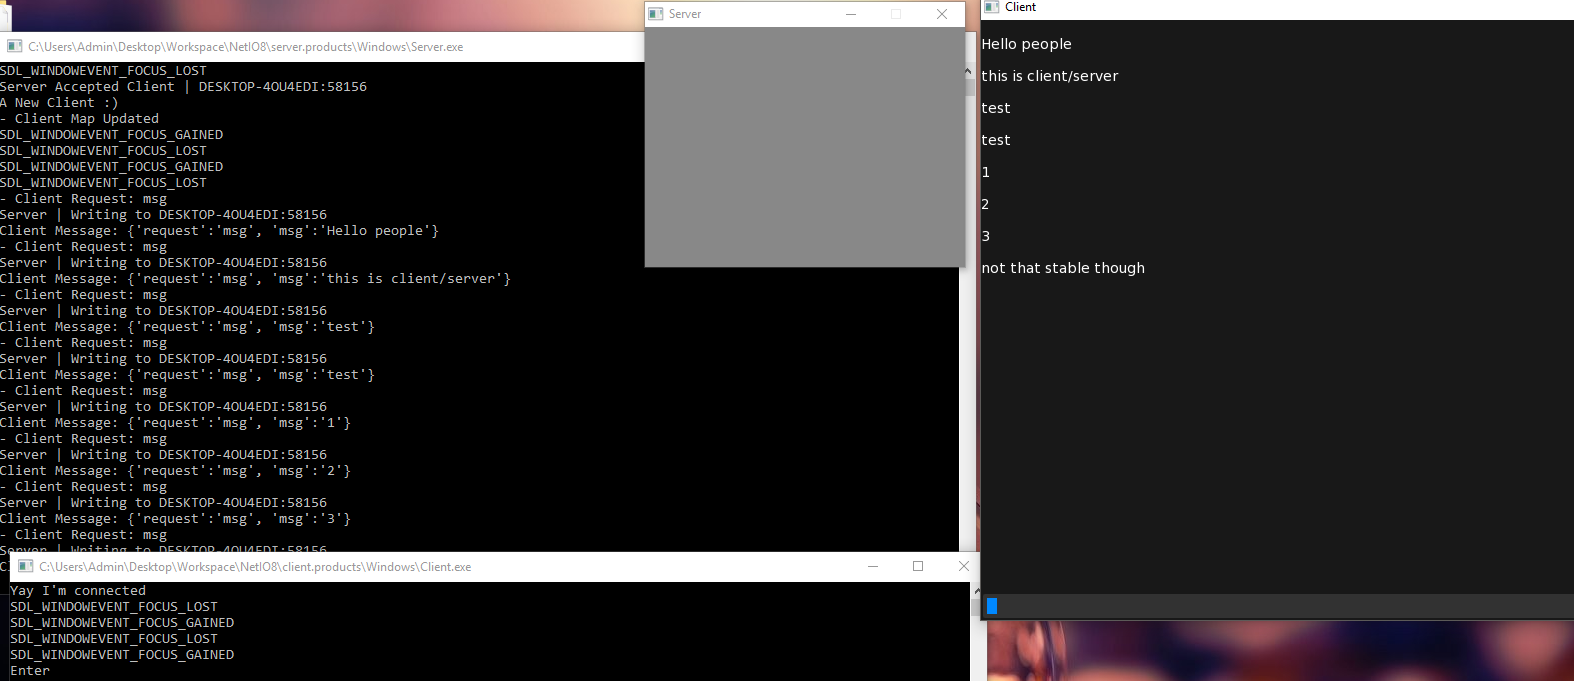1574x681 pixels.
Task: Click the 'Hello people' chat message
Action: click(1026, 44)
